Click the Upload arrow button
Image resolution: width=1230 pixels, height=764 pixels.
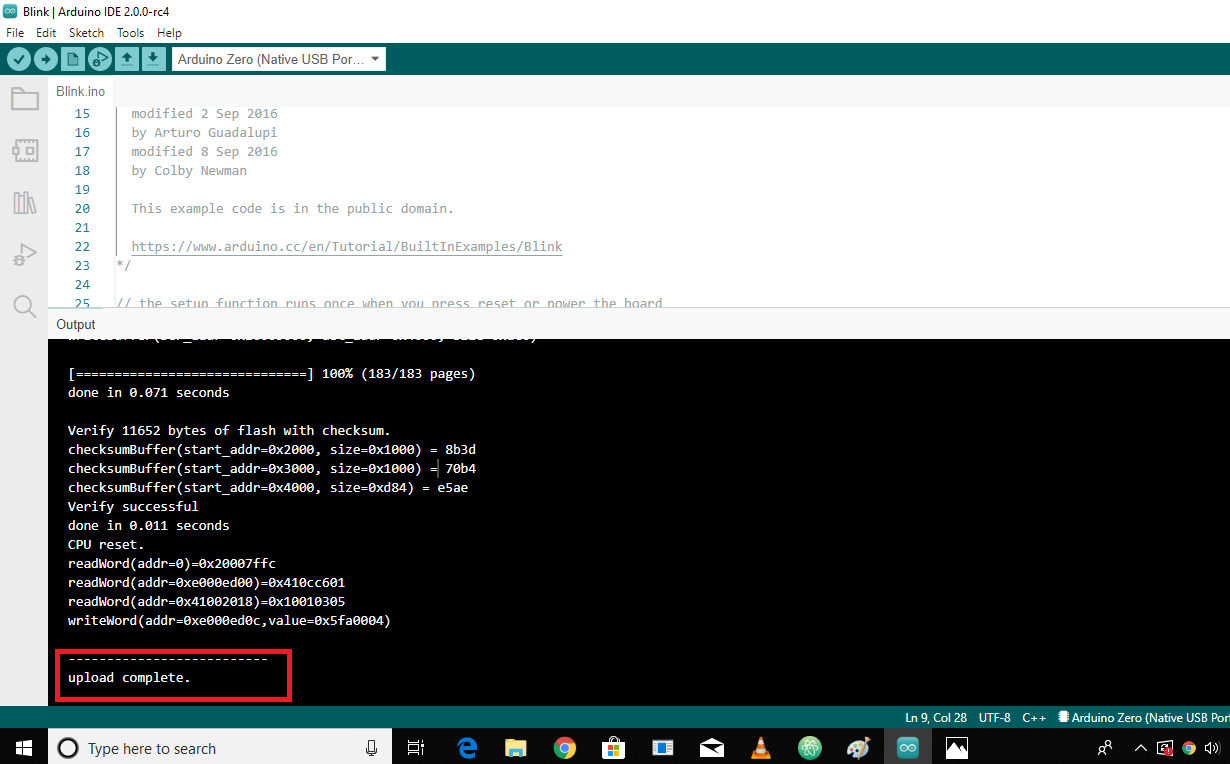pos(46,59)
